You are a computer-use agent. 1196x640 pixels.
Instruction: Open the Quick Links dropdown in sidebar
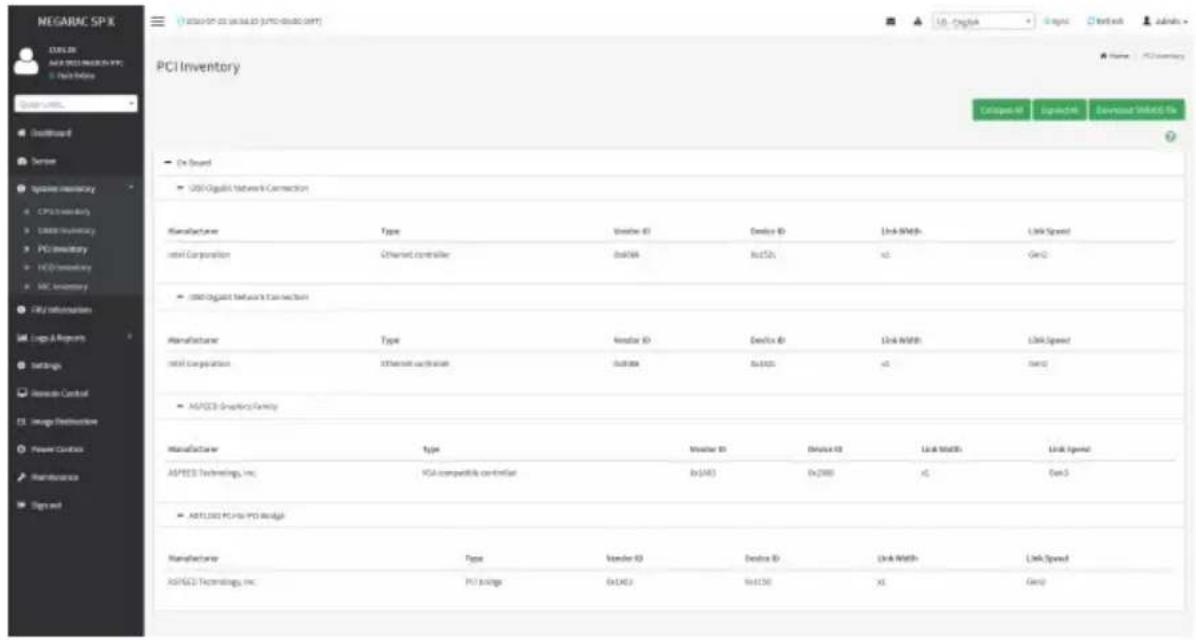tap(76, 104)
